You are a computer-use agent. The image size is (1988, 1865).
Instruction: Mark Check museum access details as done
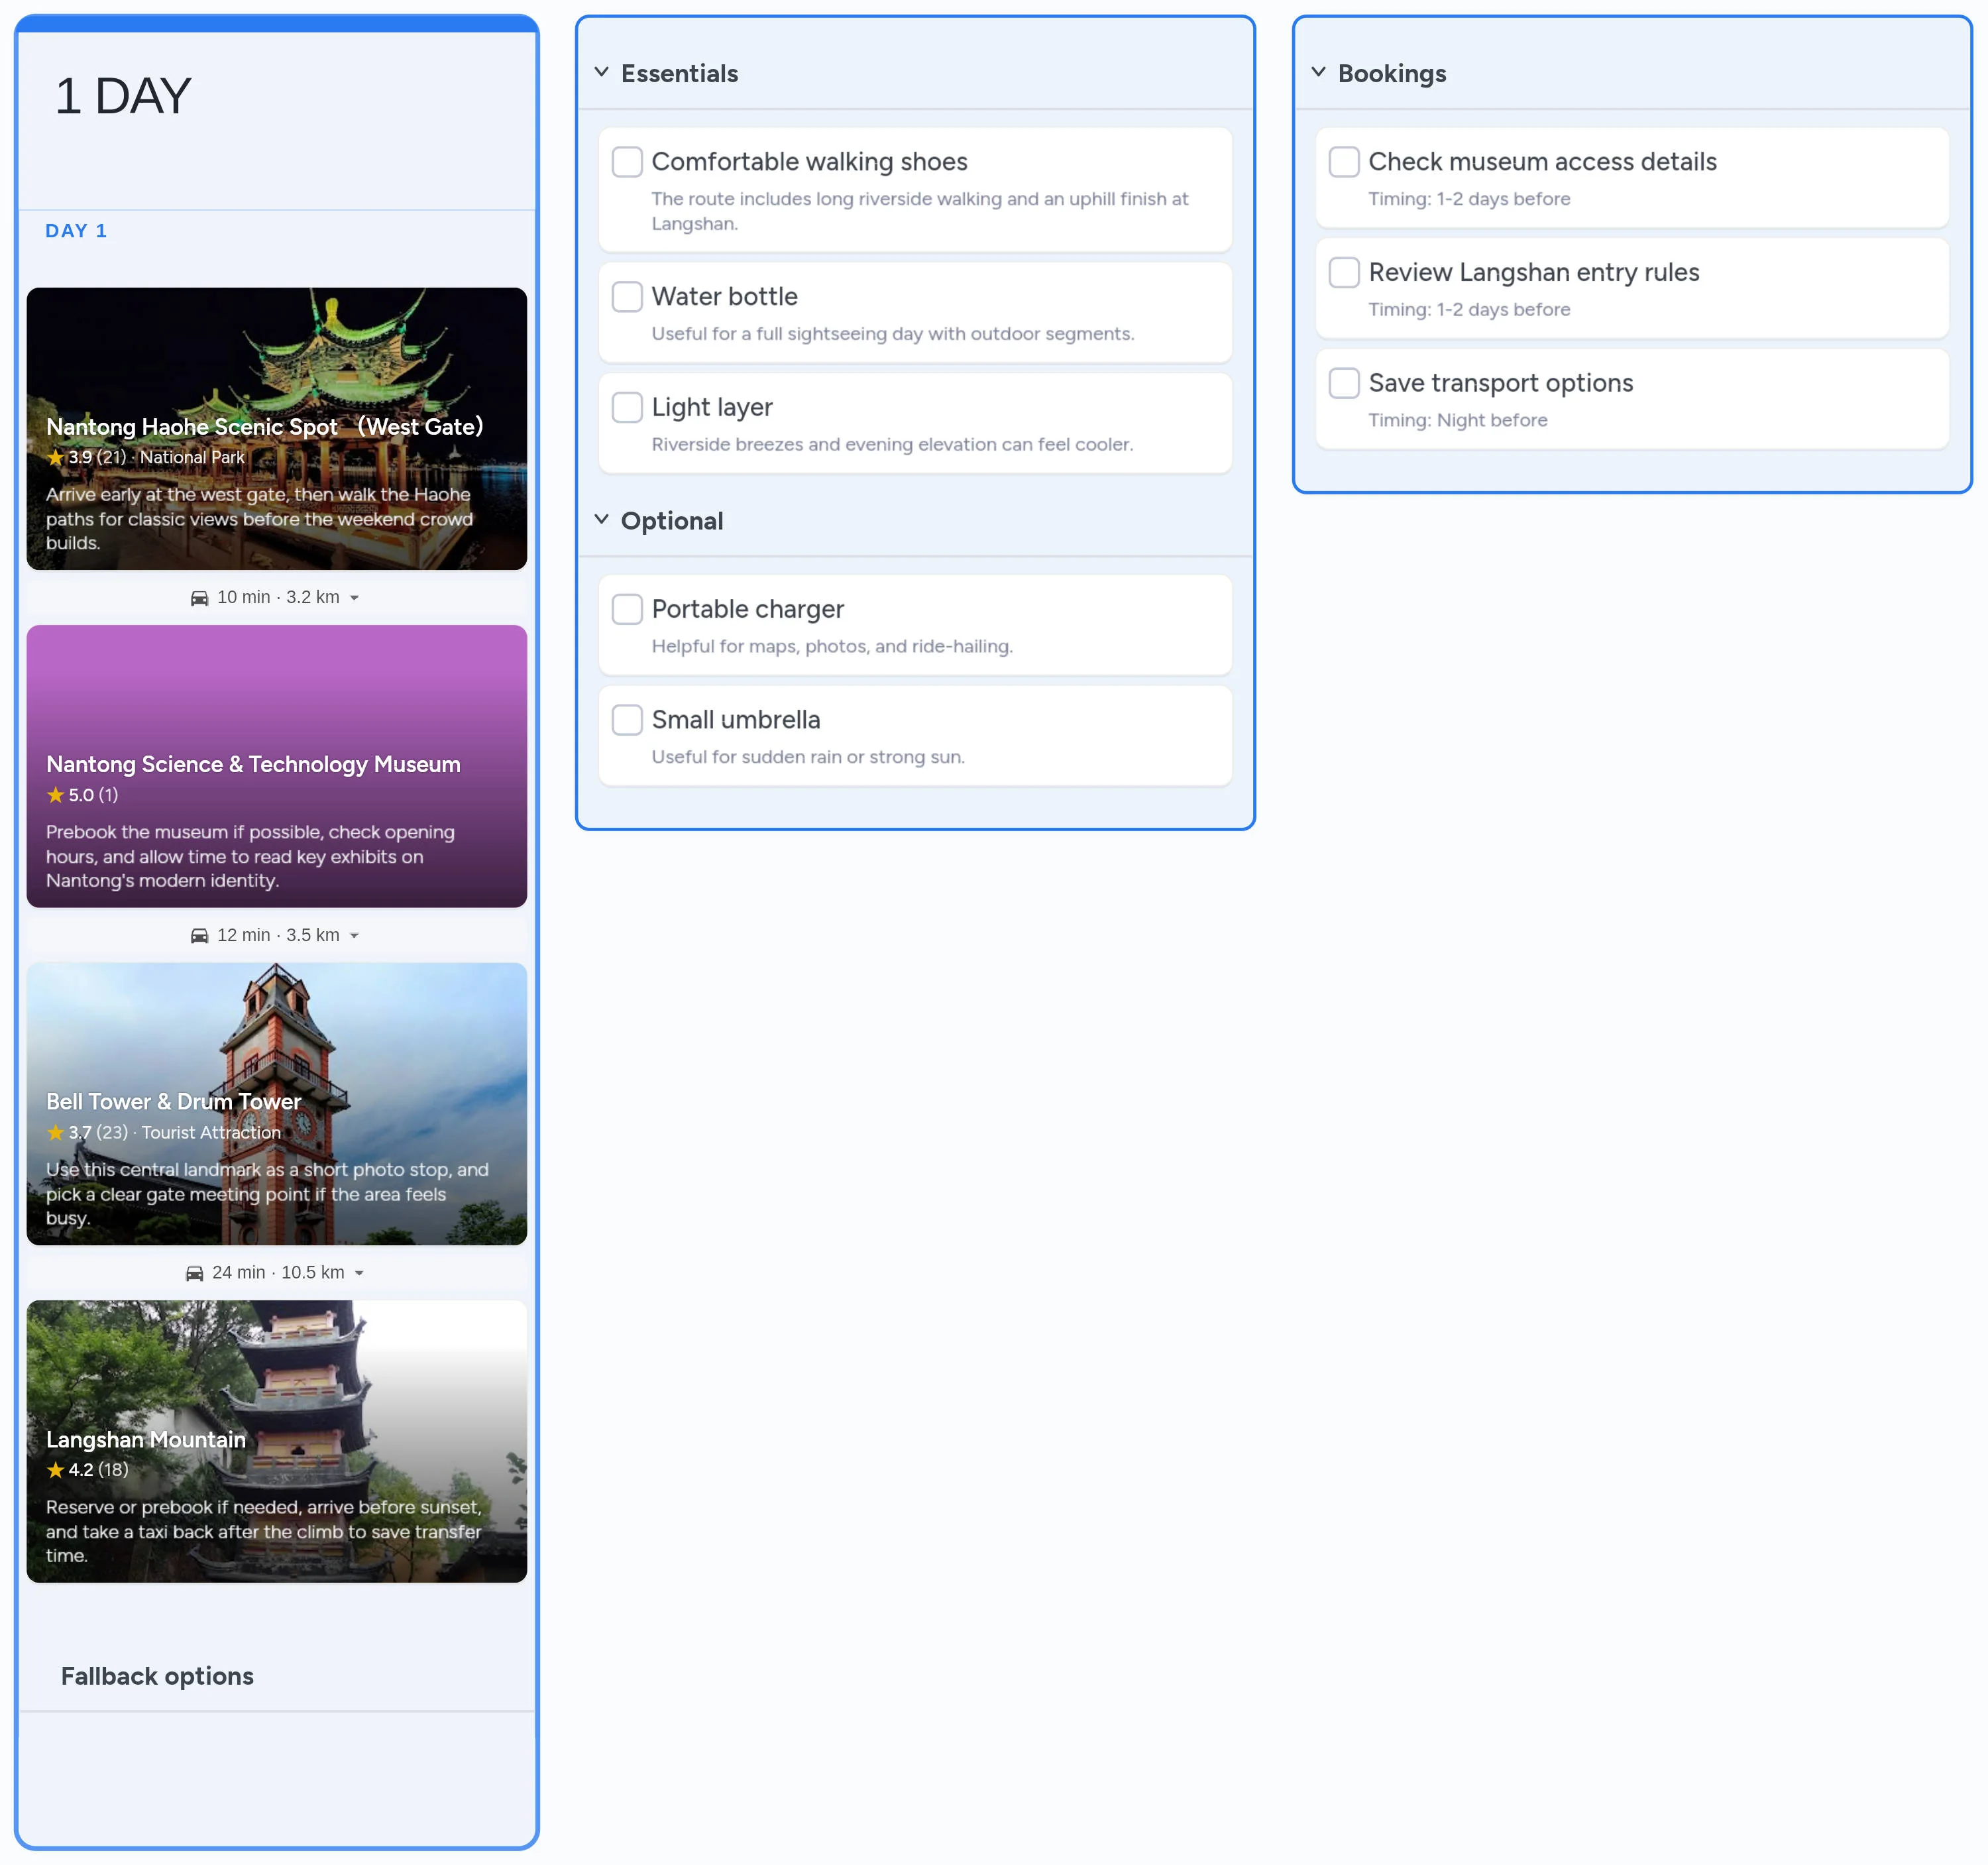tap(1344, 161)
